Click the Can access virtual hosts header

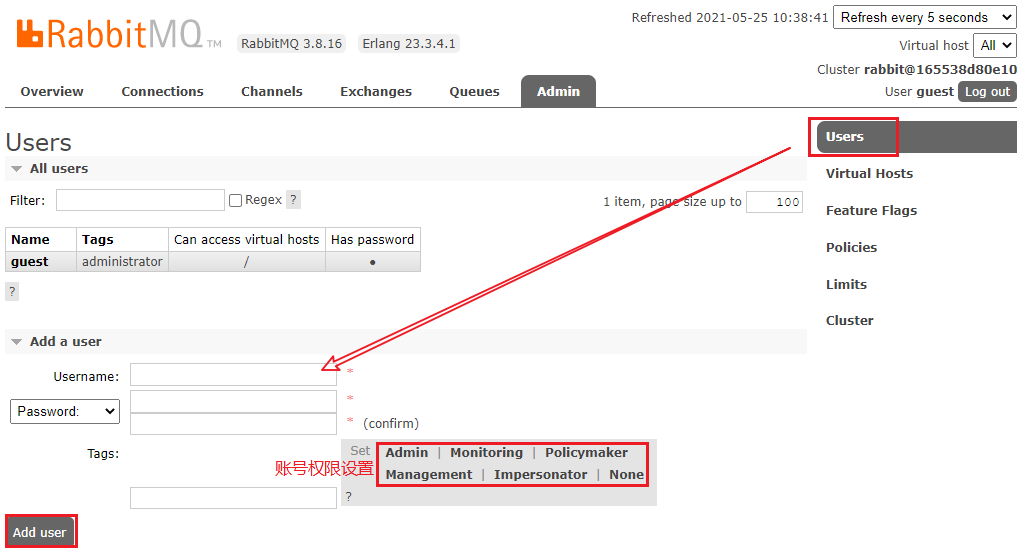pos(246,240)
